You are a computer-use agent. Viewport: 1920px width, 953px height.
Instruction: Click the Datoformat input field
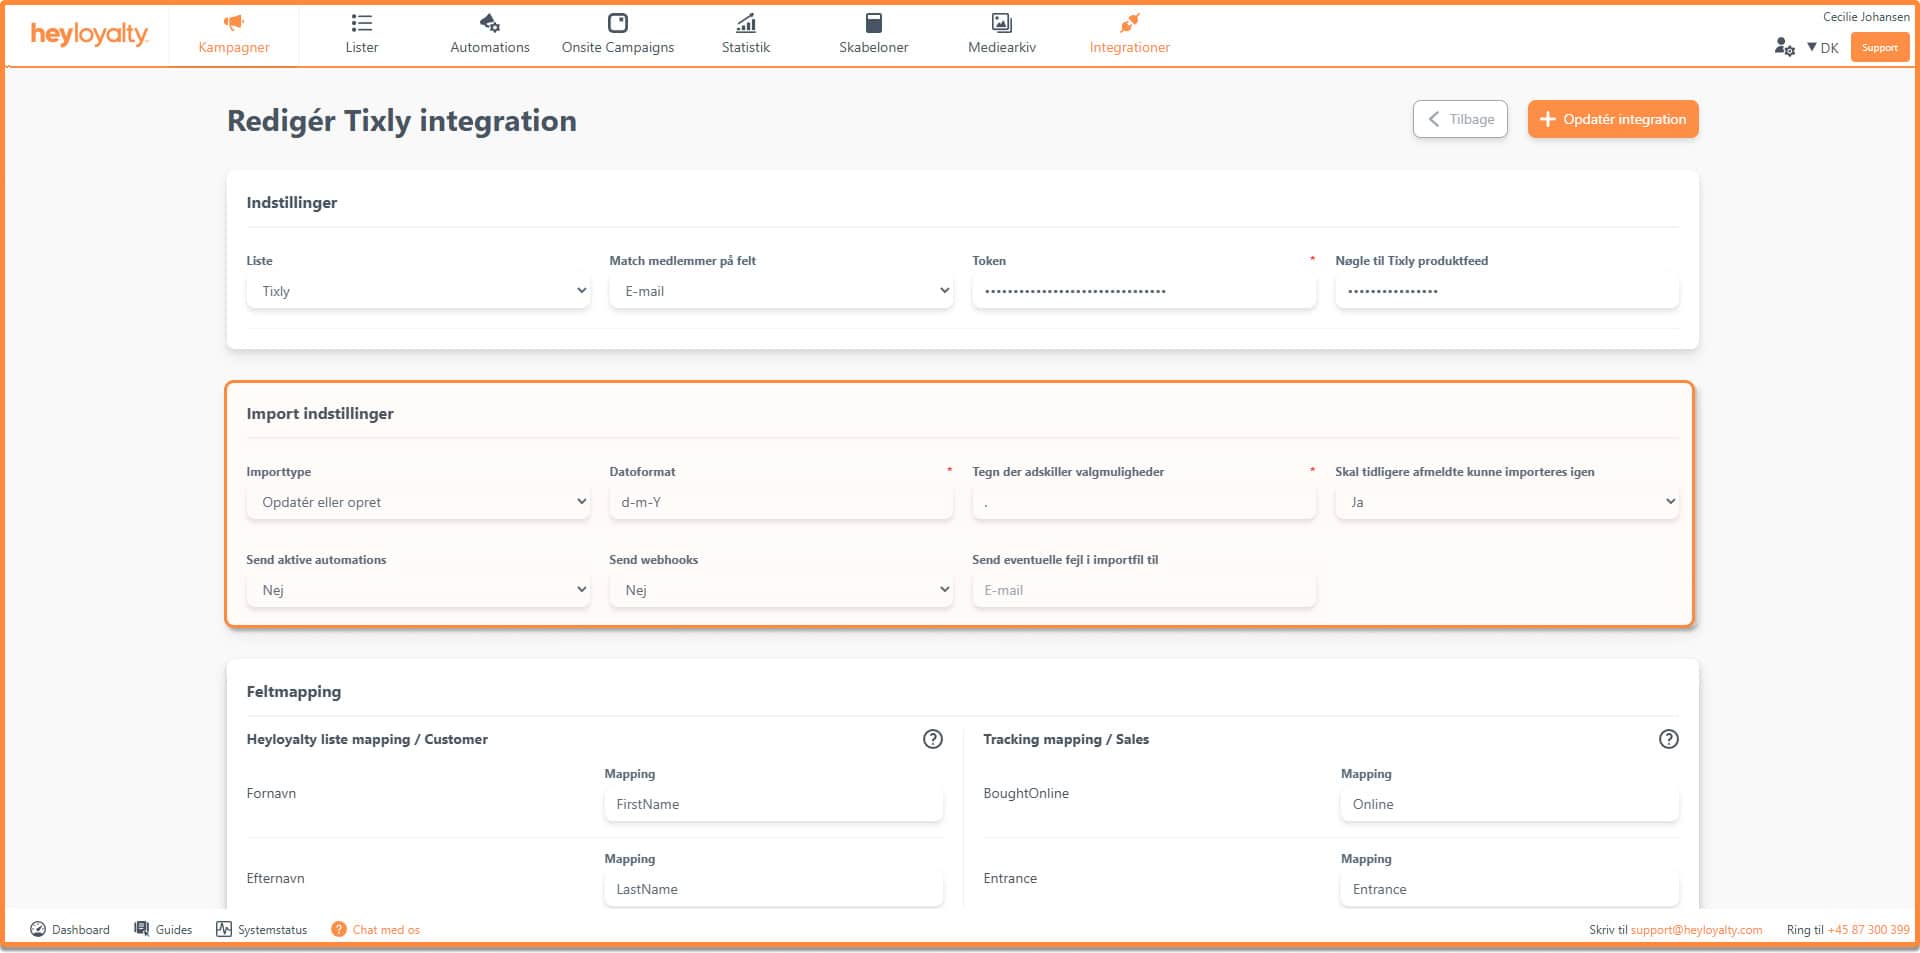coord(780,502)
